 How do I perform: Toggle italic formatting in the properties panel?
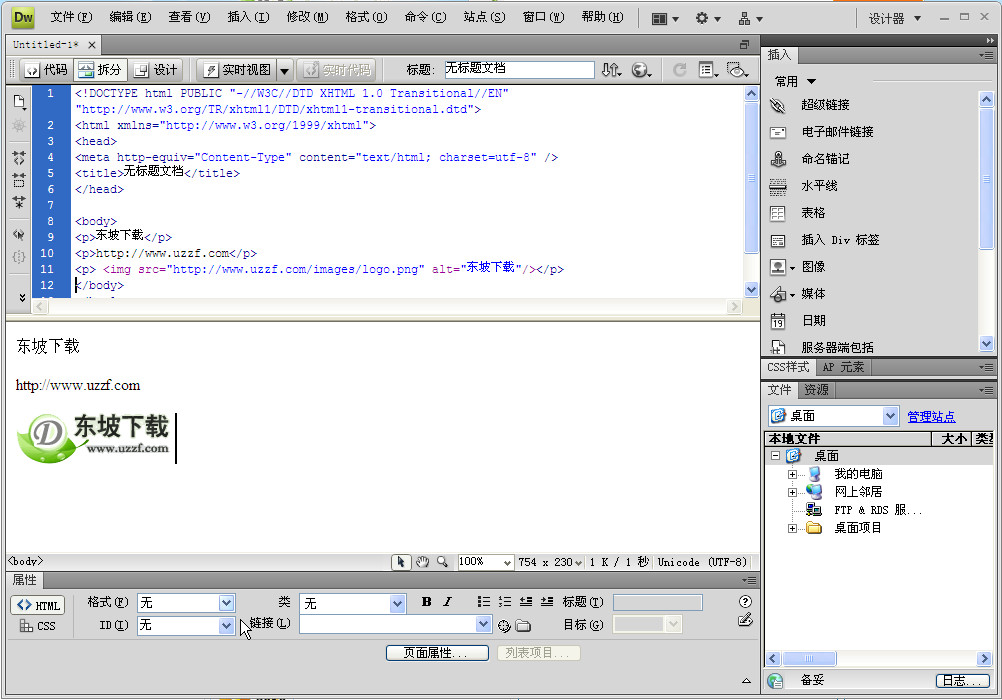(448, 601)
